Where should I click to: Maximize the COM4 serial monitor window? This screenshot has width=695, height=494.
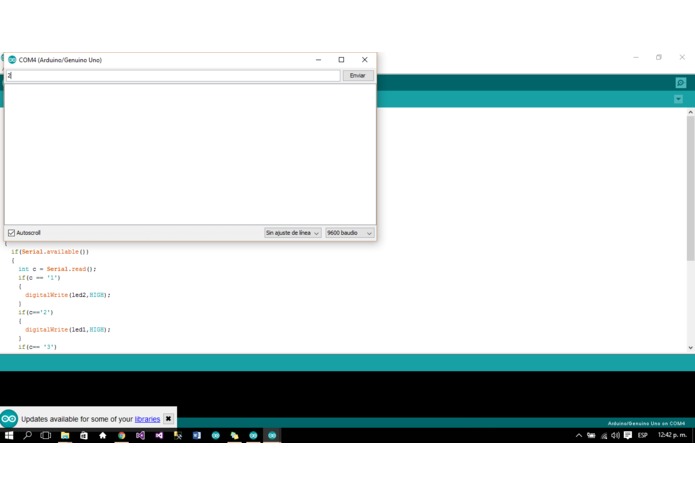341,60
